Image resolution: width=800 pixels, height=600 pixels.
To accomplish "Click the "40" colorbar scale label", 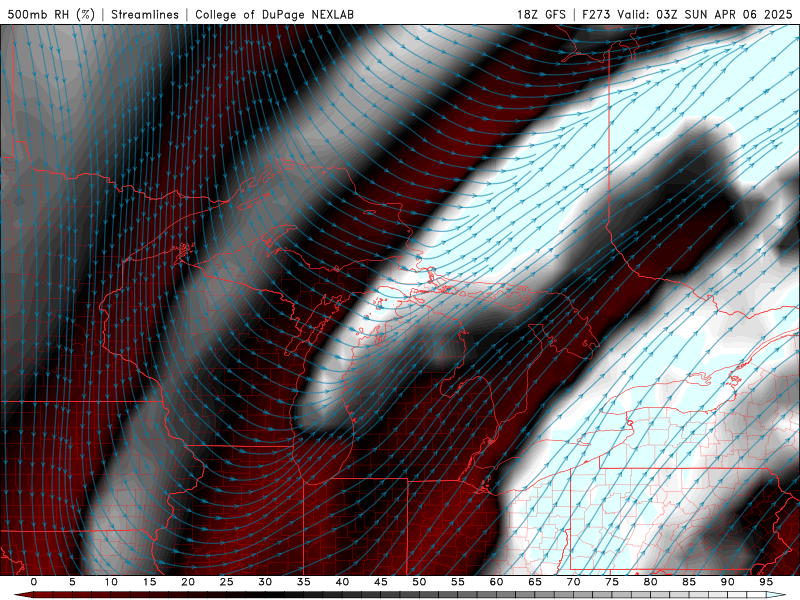I will click(x=342, y=582).
